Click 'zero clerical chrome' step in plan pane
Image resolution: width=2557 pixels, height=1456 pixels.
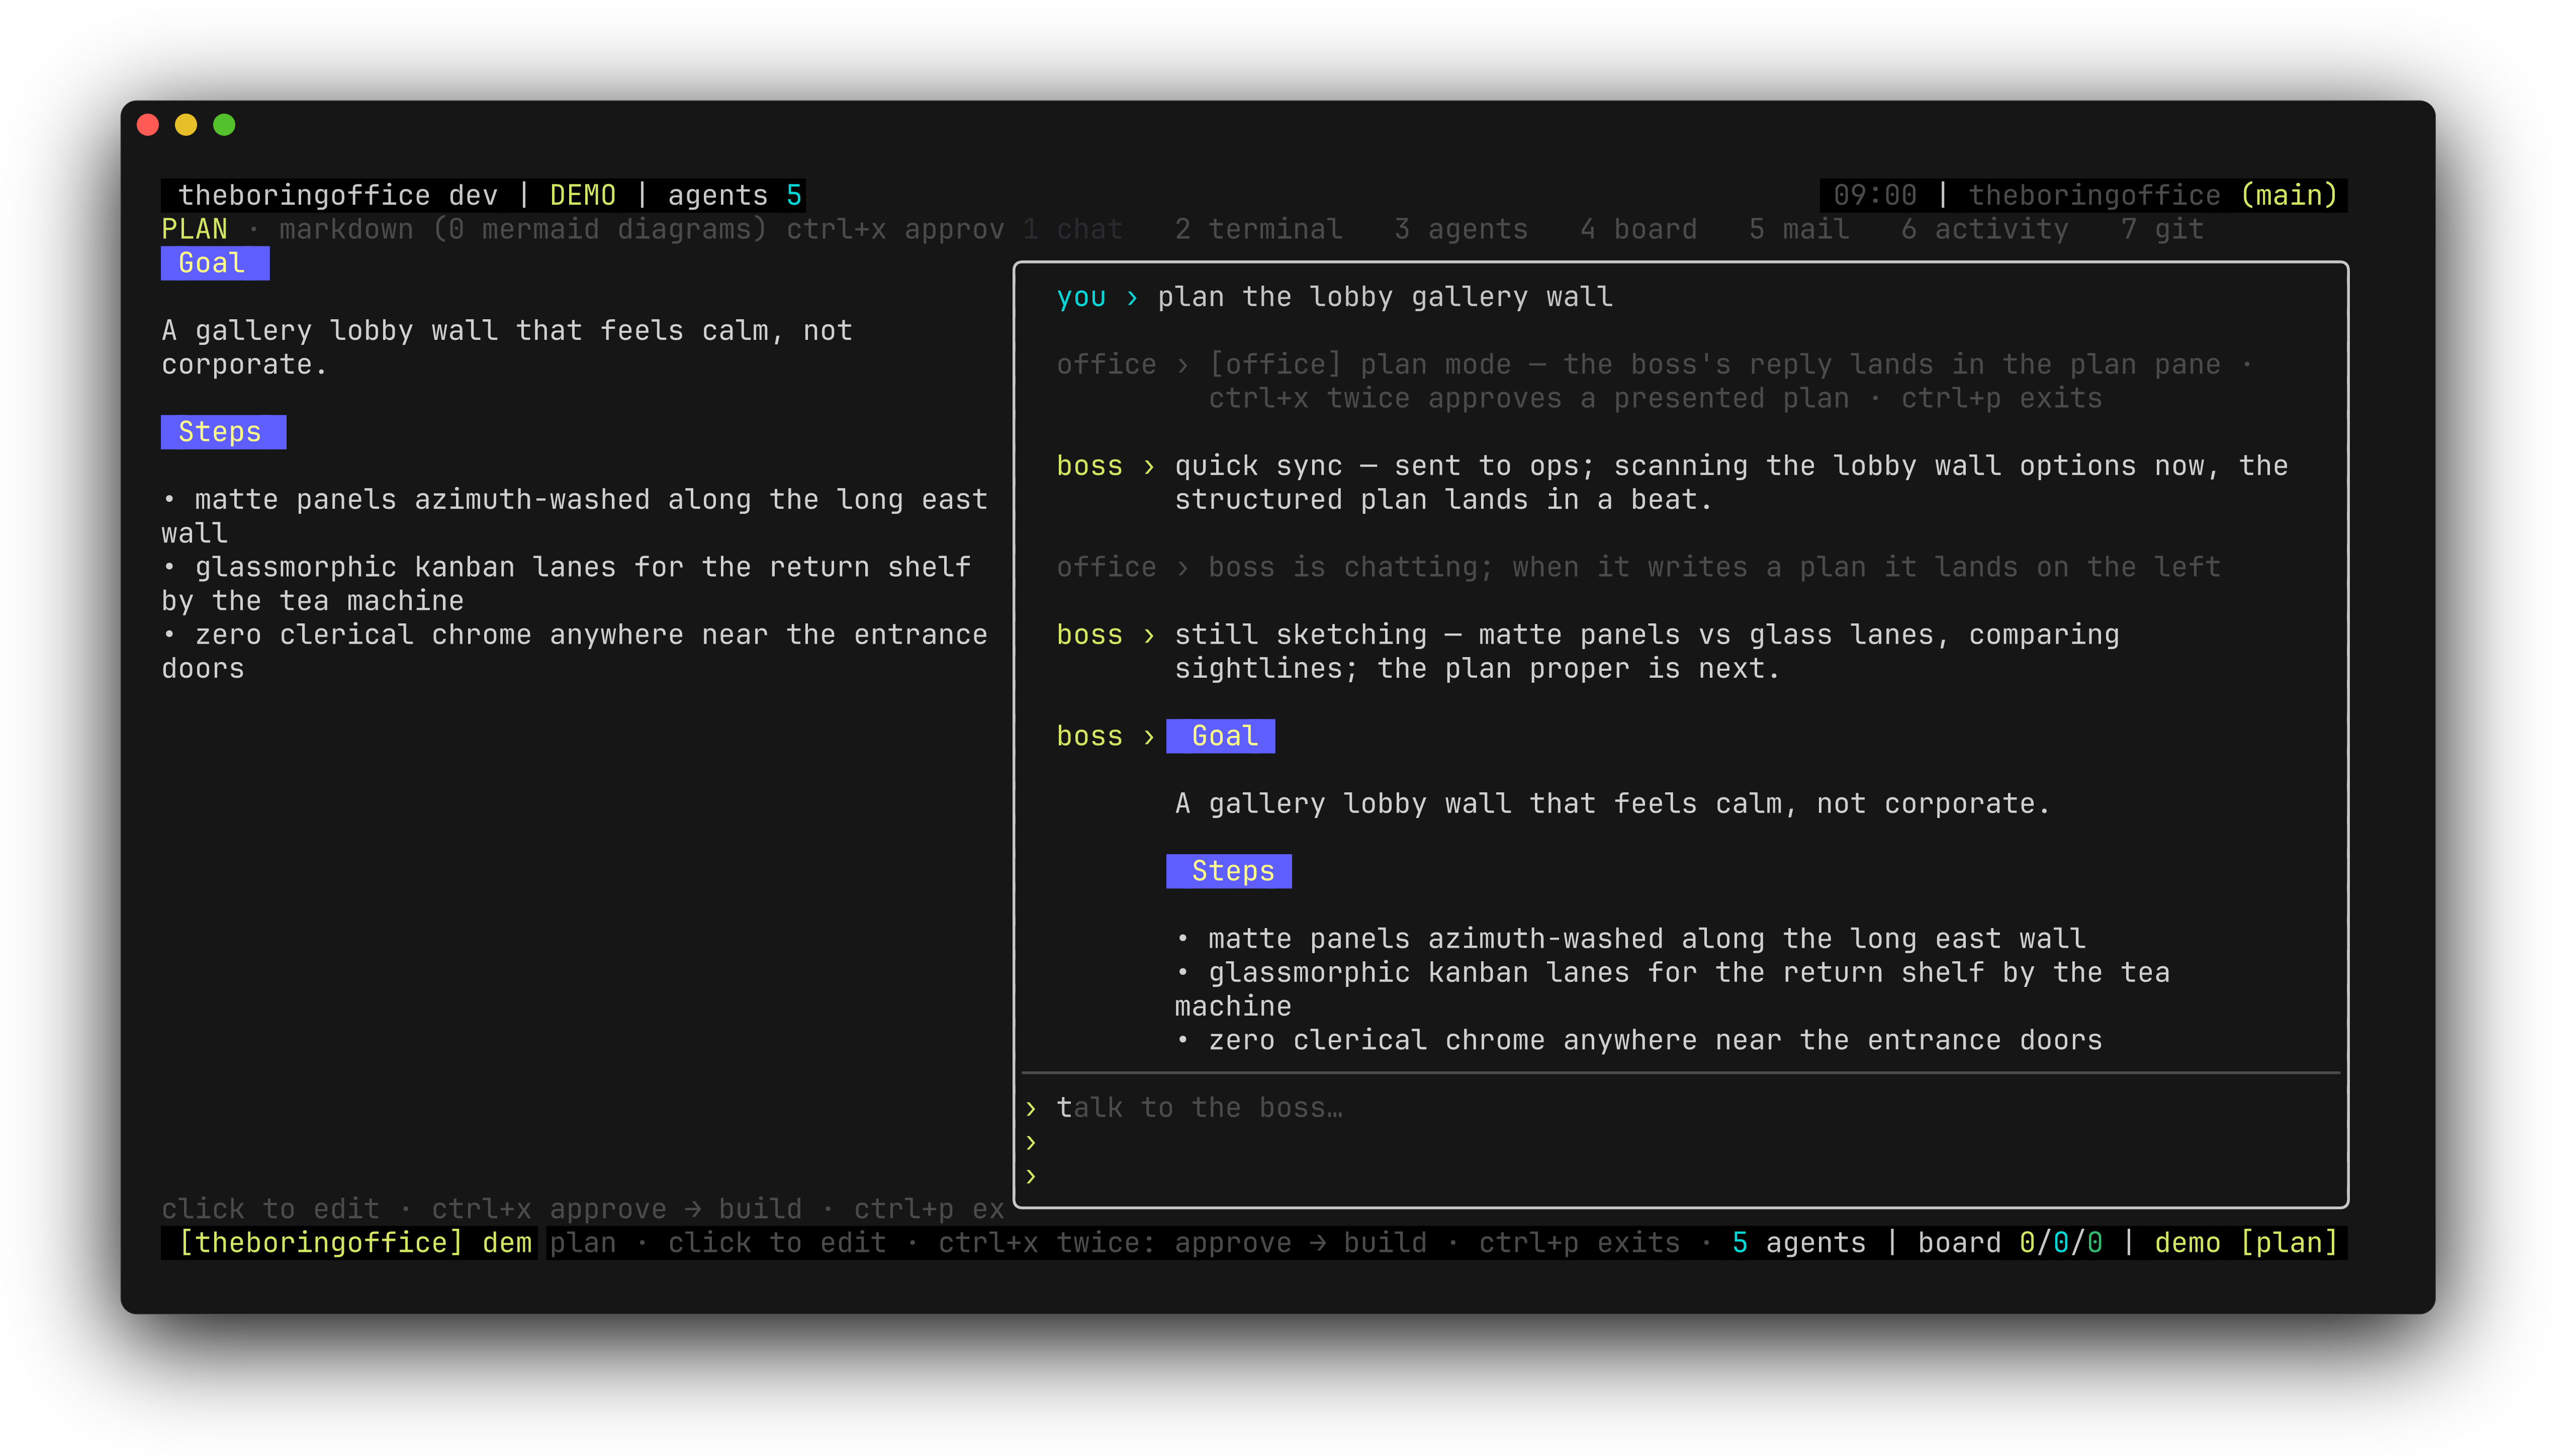point(574,651)
